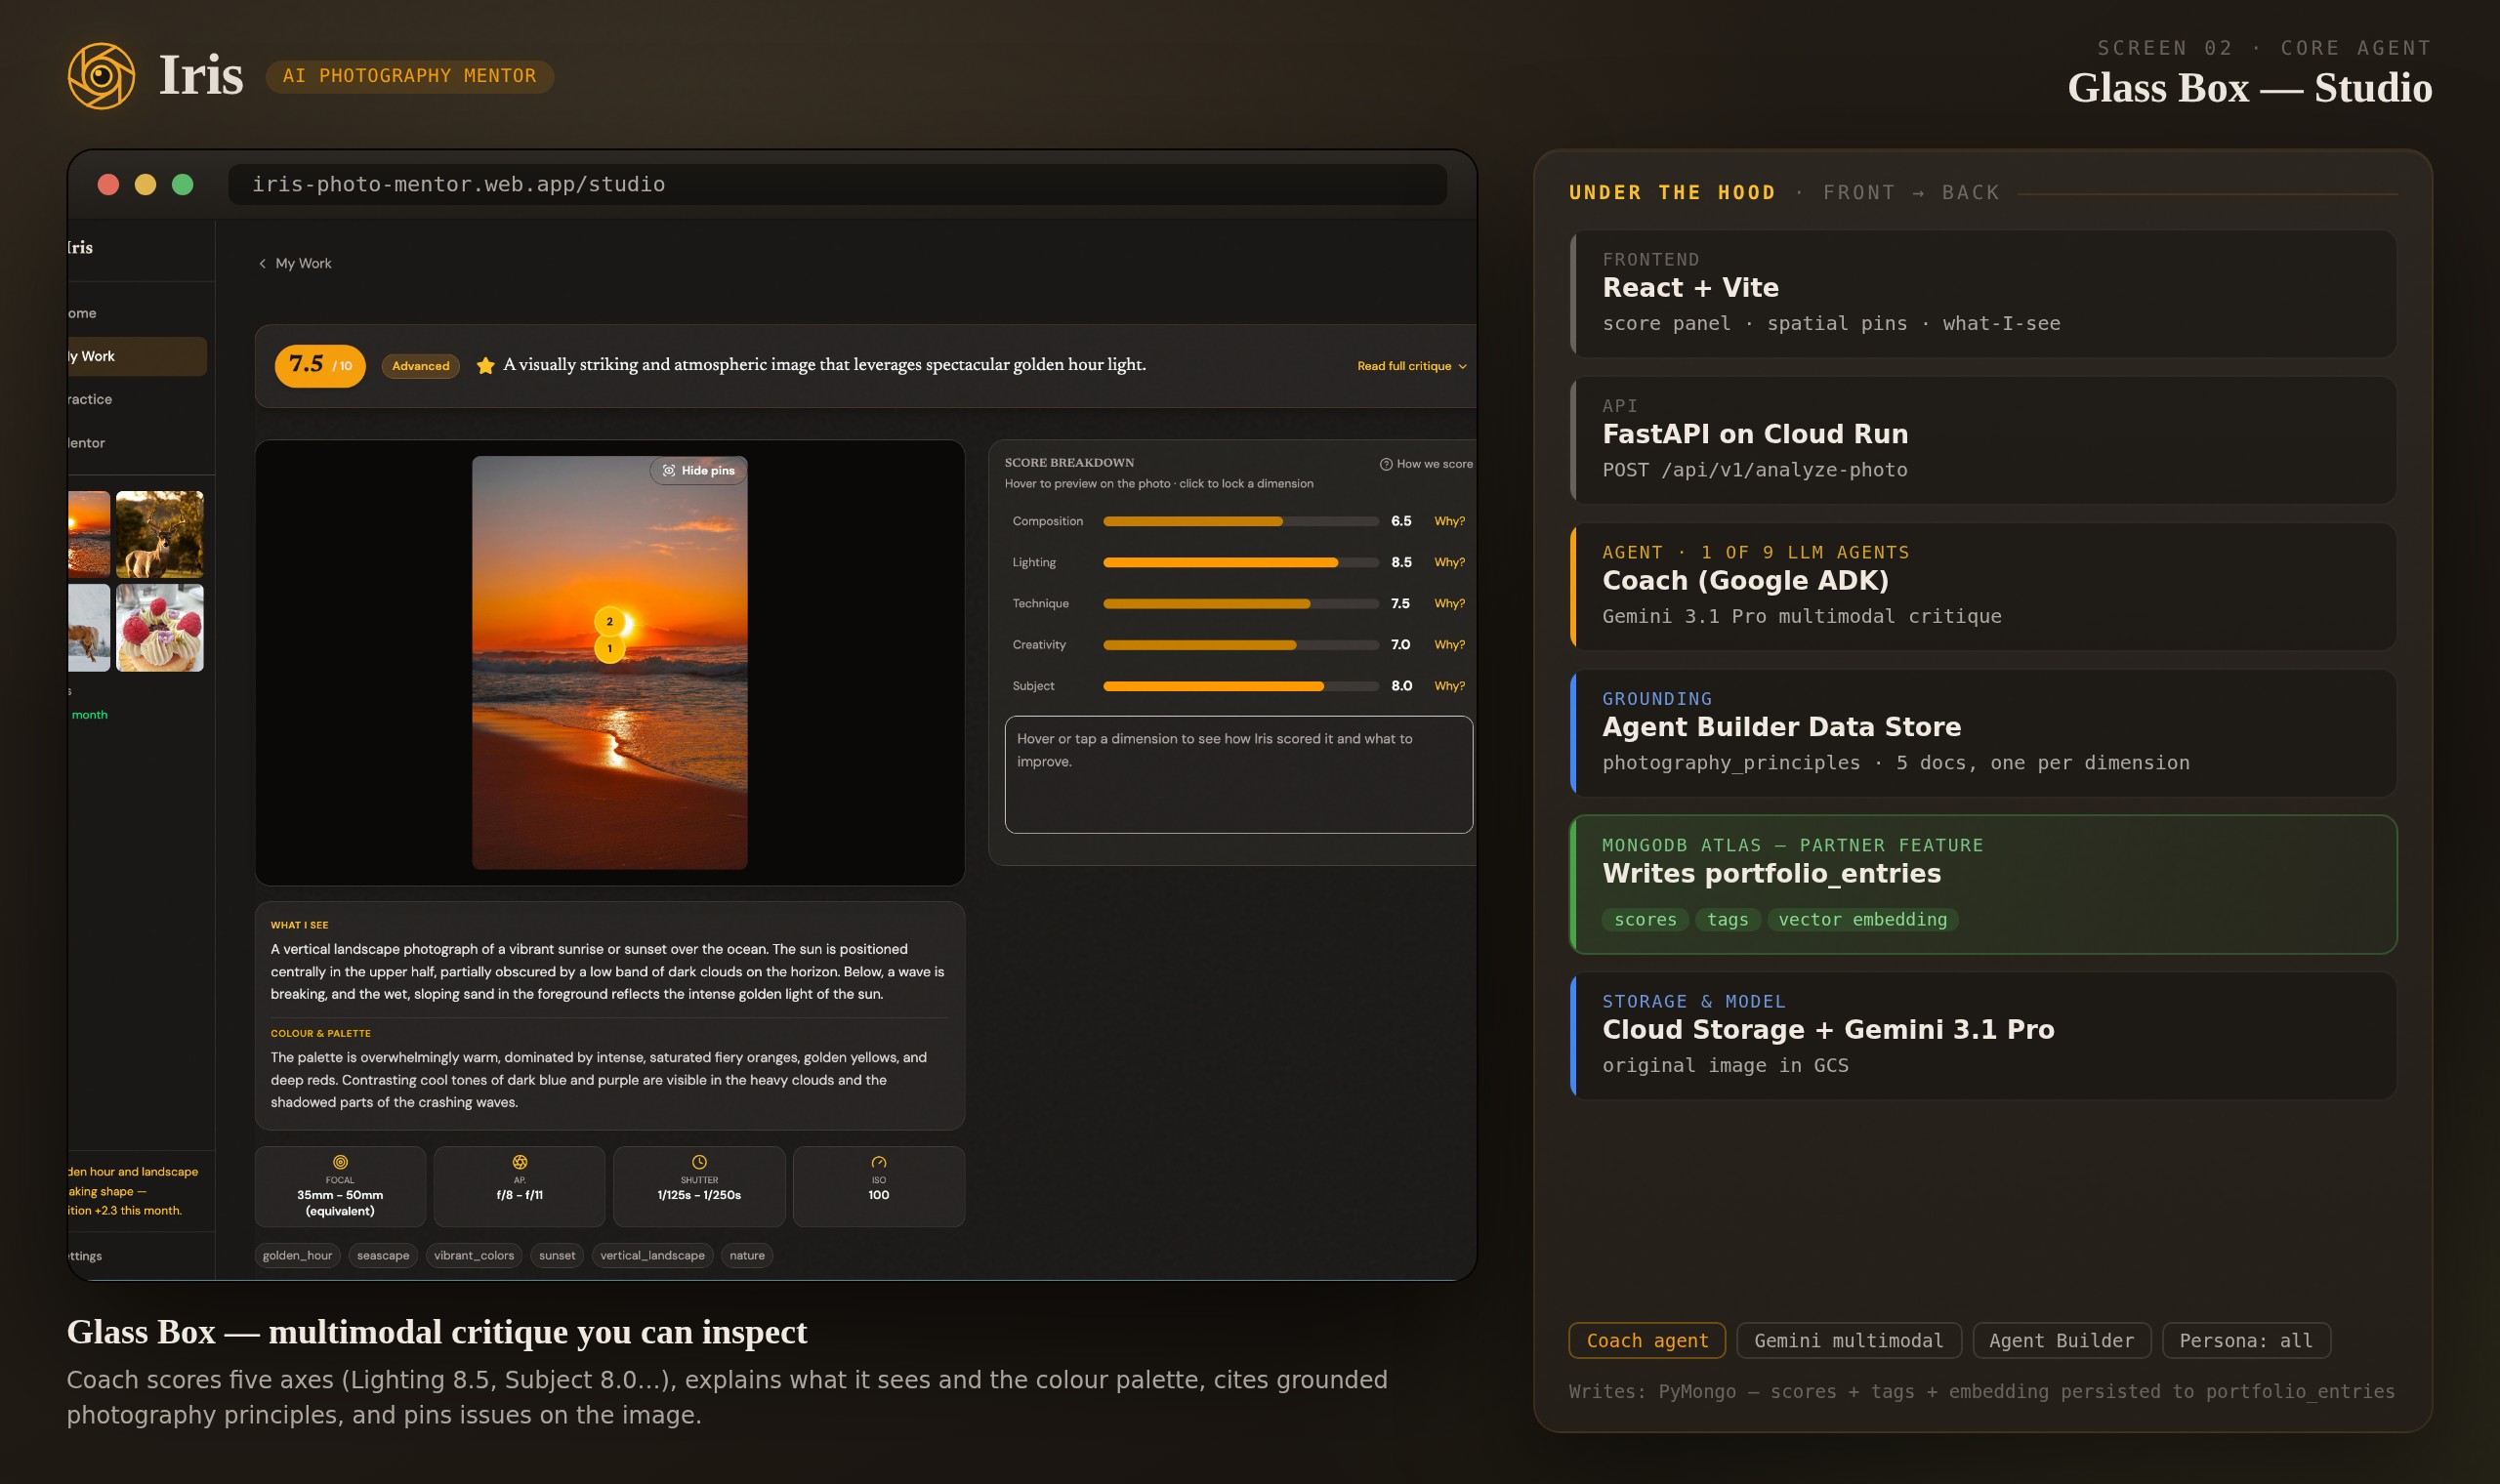The width and height of the screenshot is (2500, 1484).
Task: Click Why? next to Creativity
Action: 1449,645
